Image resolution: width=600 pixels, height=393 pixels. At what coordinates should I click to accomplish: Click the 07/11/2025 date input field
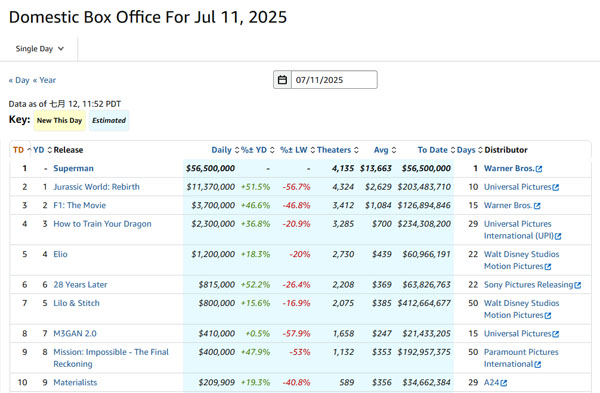coord(334,80)
